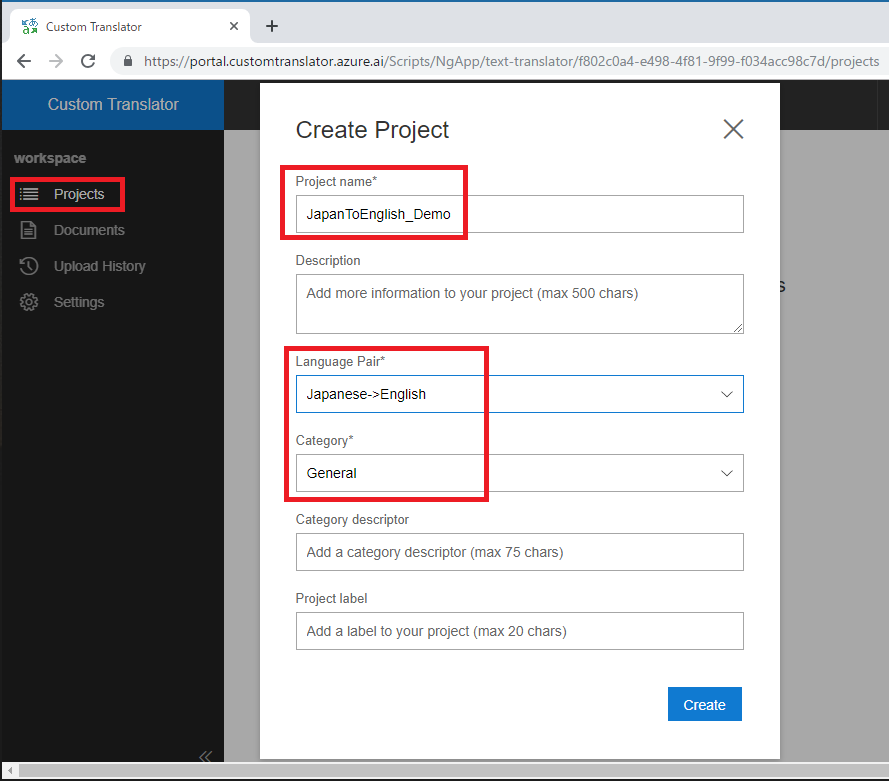
Task: Click the Project label input
Action: coord(519,631)
